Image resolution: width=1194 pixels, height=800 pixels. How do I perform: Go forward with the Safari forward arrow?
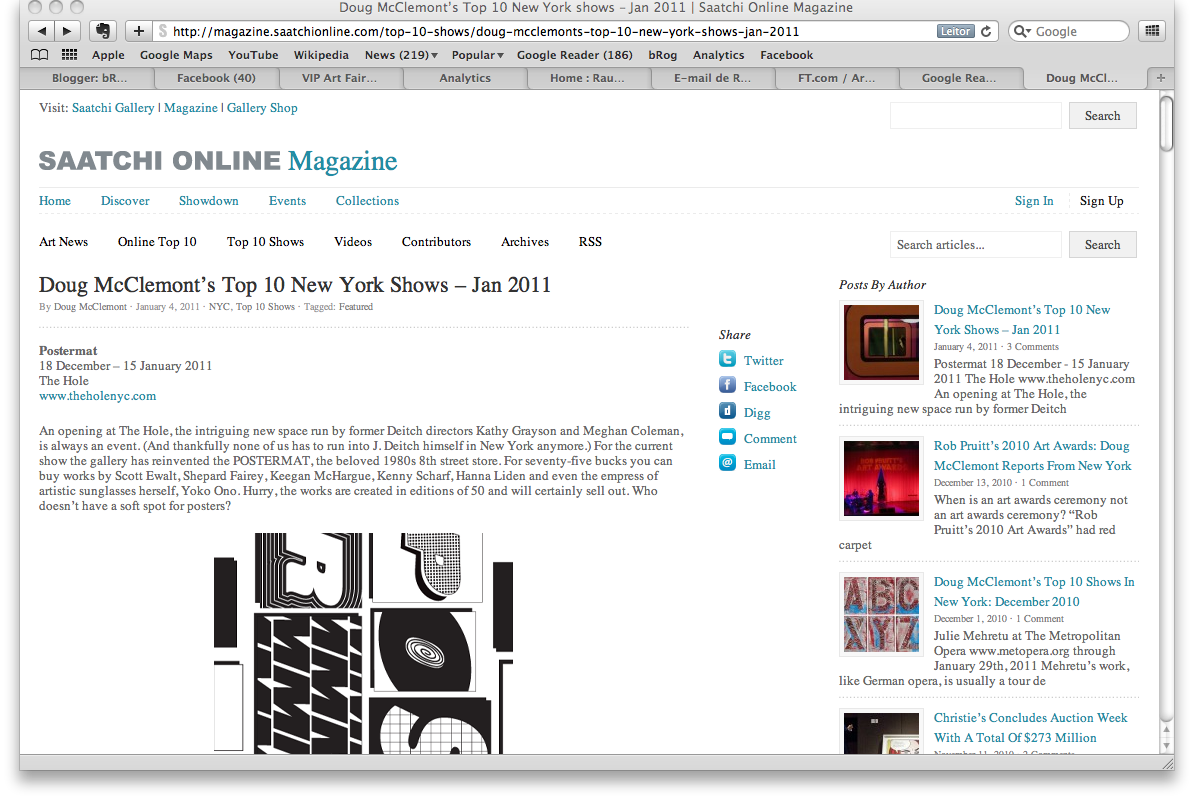pyautogui.click(x=67, y=31)
